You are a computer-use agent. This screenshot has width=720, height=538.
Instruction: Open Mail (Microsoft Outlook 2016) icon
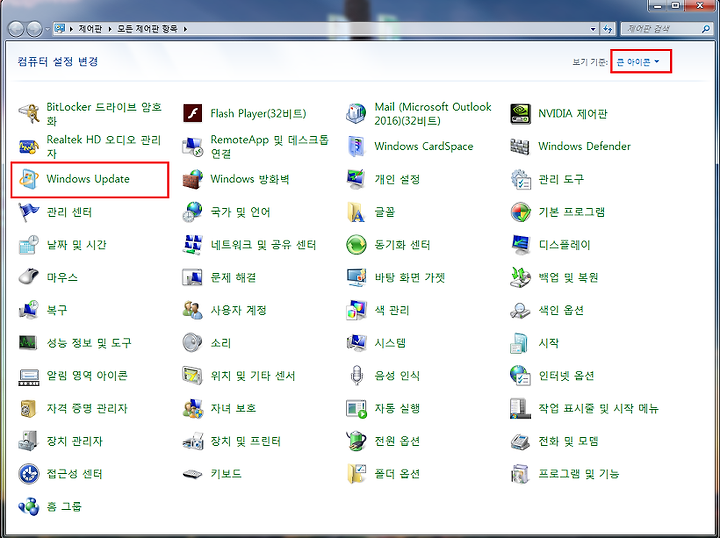(356, 113)
